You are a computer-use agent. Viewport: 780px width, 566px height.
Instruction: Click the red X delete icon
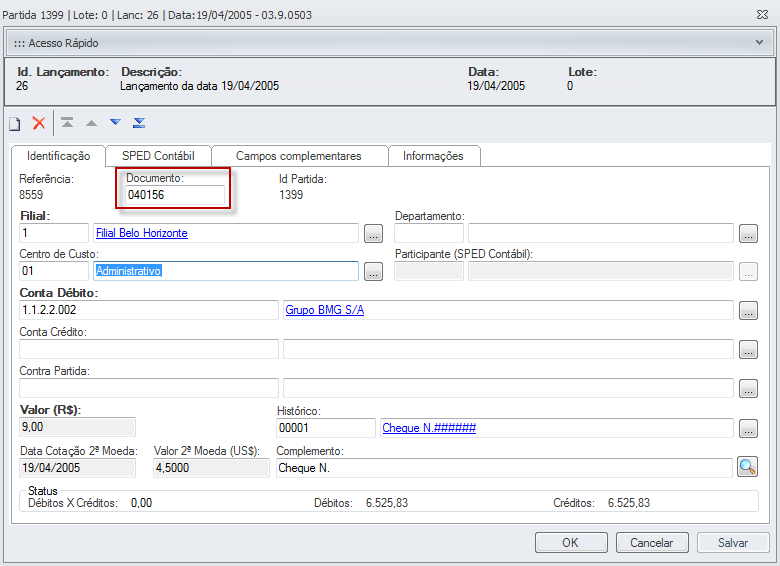pos(39,123)
